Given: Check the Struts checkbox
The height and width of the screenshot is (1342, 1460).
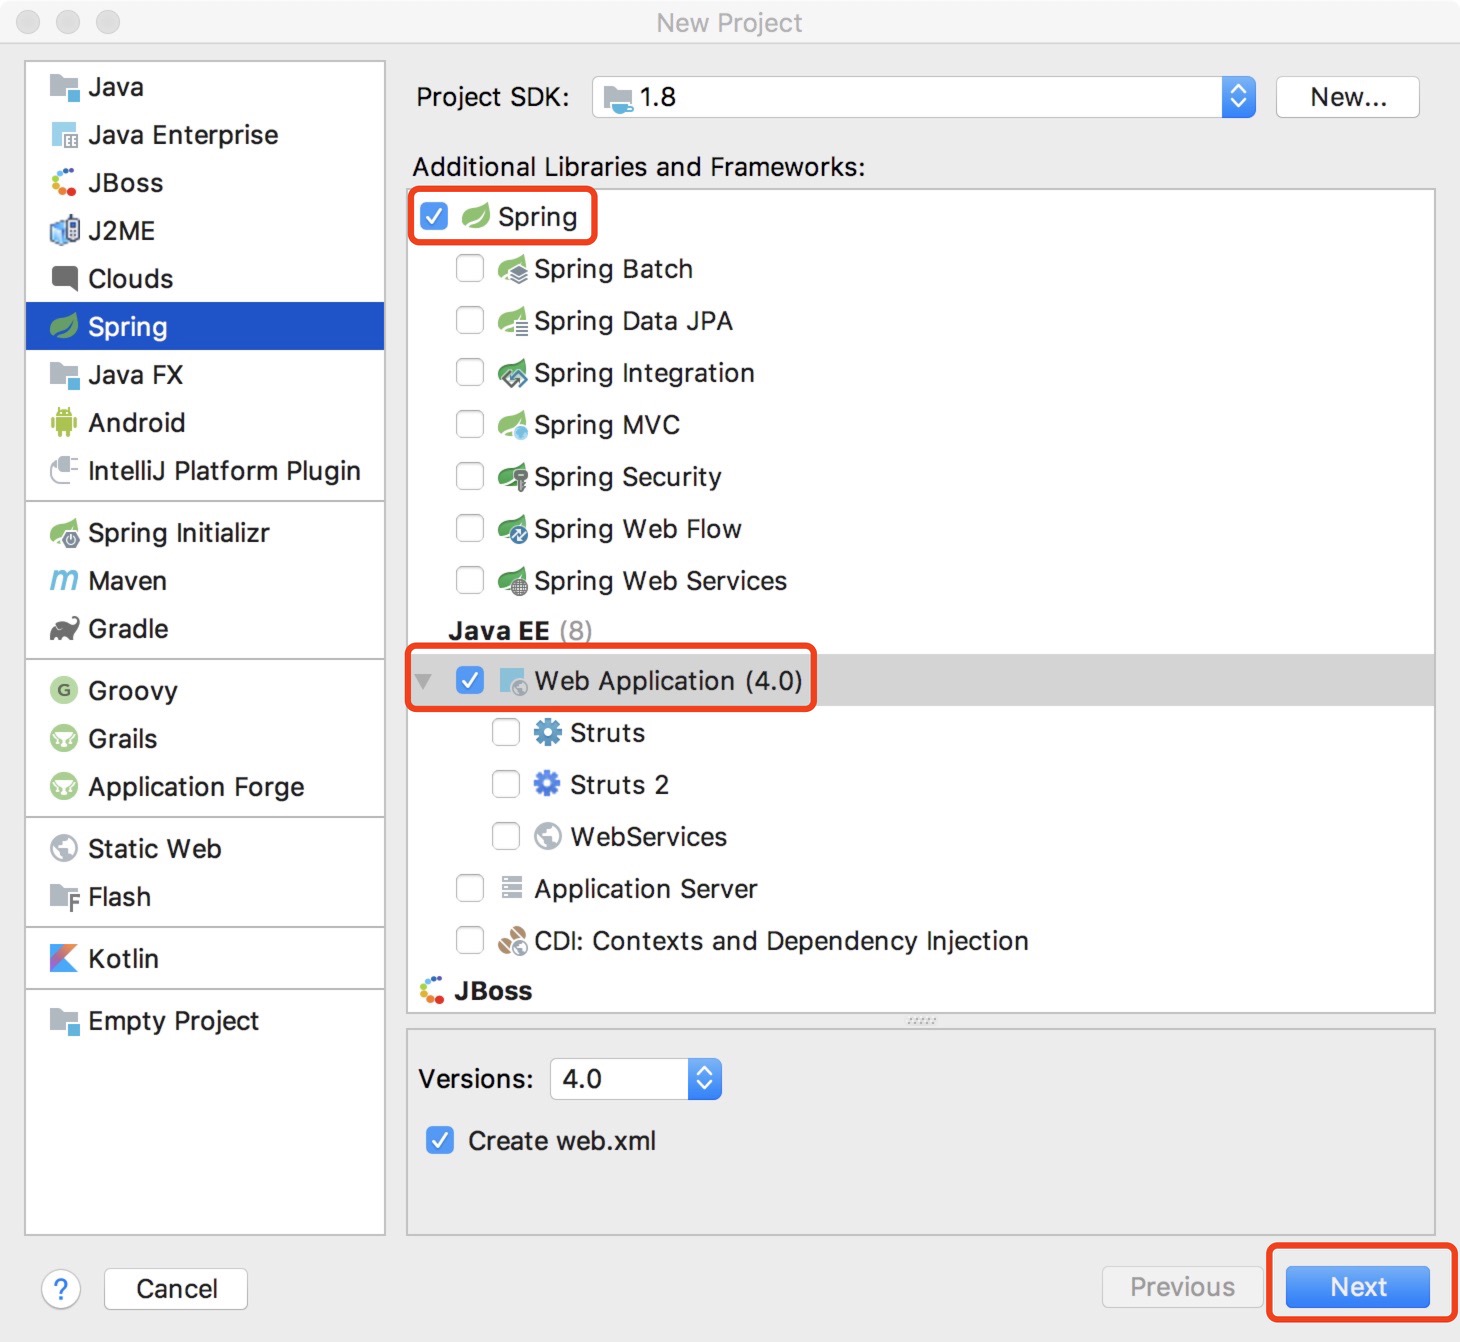Looking at the screenshot, I should click(x=506, y=732).
